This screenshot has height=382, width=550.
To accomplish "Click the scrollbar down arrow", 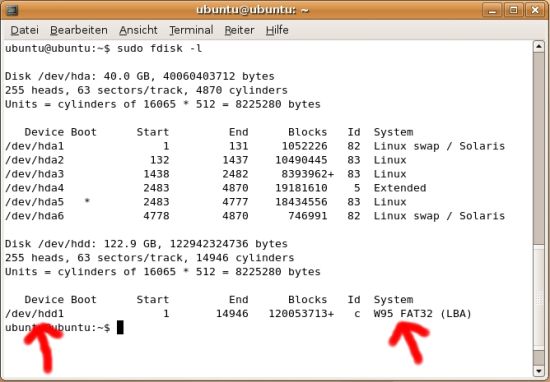I will pyautogui.click(x=538, y=371).
